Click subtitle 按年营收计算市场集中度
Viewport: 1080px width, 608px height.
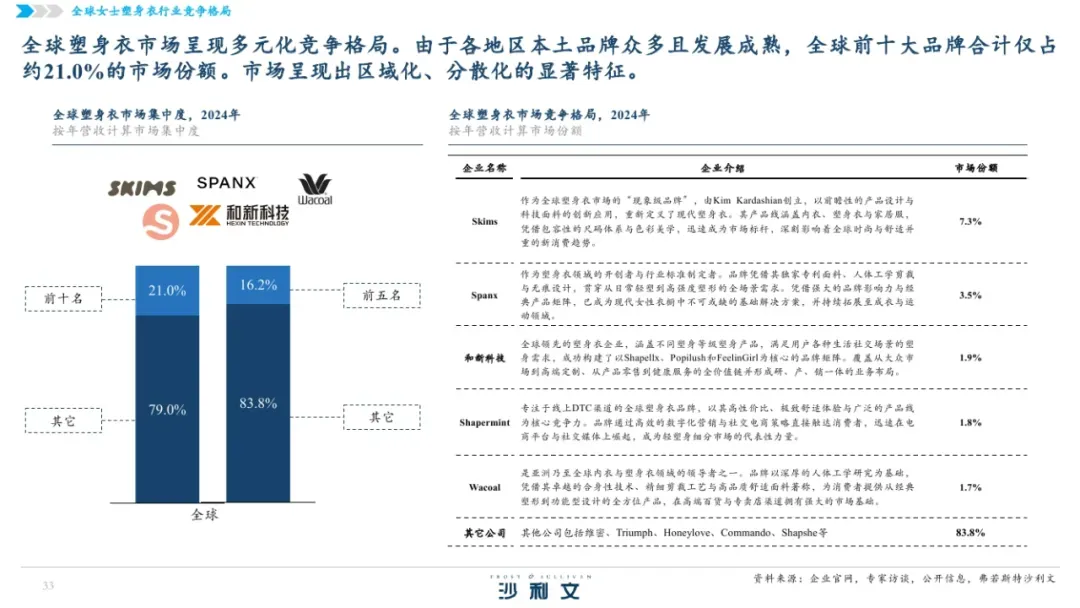point(126,131)
